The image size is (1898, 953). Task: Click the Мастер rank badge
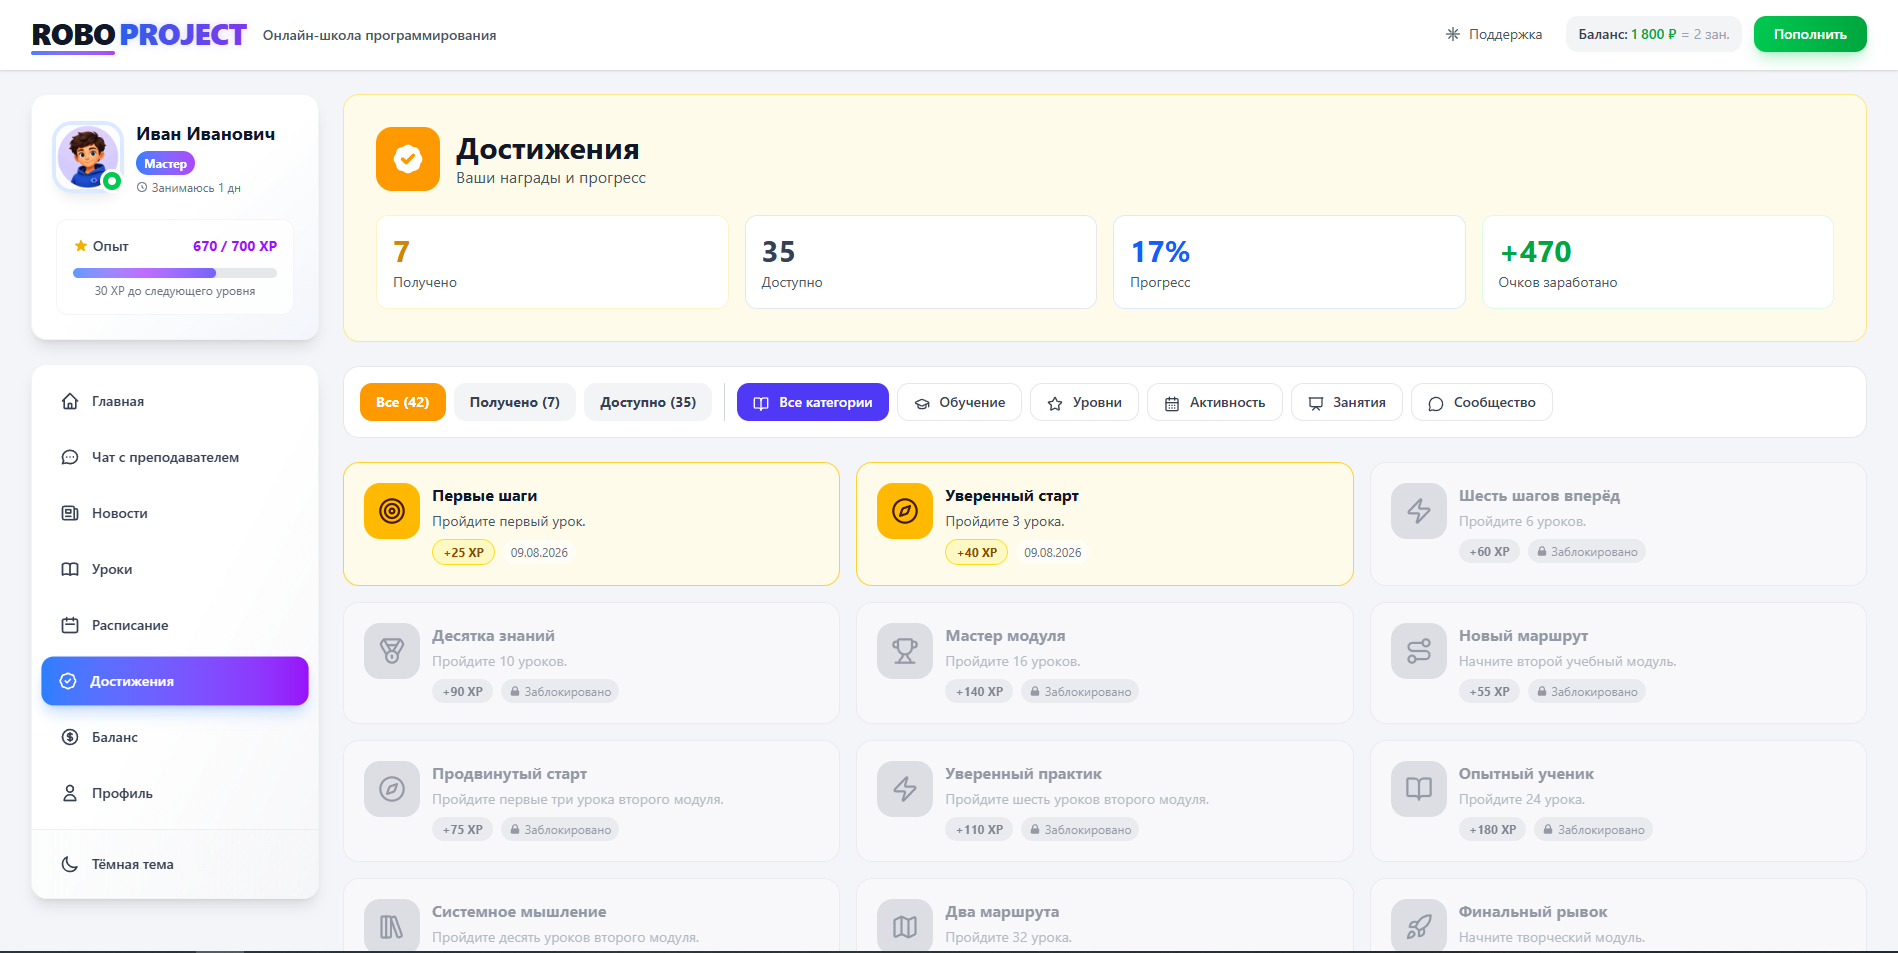(165, 163)
